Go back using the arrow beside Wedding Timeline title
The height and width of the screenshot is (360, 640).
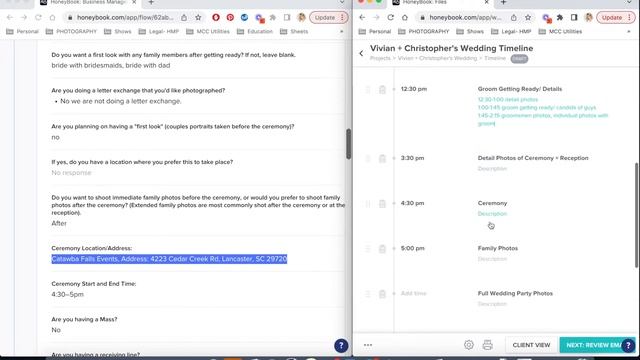click(x=361, y=53)
